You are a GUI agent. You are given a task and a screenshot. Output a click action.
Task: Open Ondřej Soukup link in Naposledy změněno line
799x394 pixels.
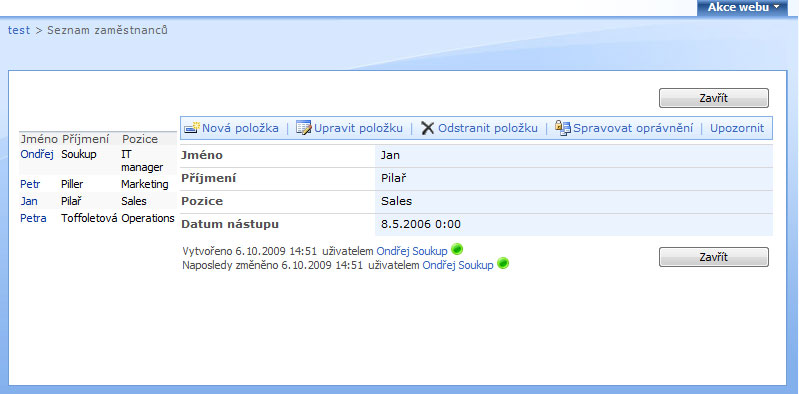click(x=458, y=265)
